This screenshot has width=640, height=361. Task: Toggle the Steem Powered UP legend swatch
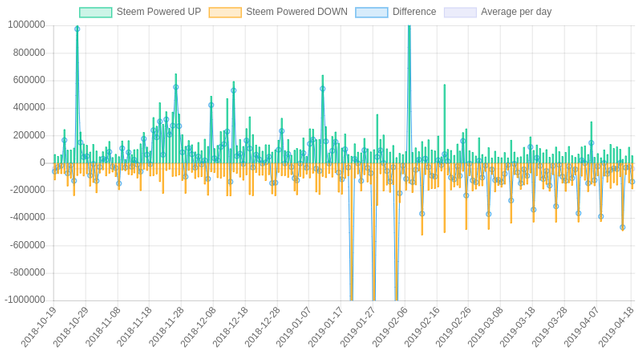pos(96,12)
